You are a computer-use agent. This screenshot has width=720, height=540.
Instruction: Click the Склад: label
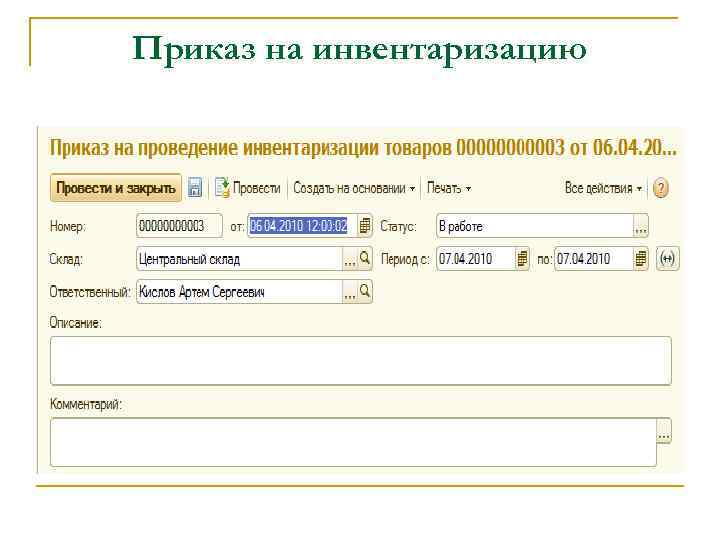pos(66,259)
